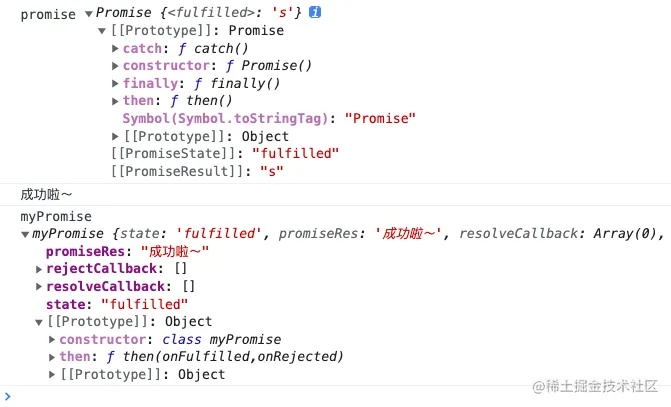The image size is (671, 407).
Task: Expand then(onFulfilled,onRejected) function entry
Action: (x=52, y=357)
